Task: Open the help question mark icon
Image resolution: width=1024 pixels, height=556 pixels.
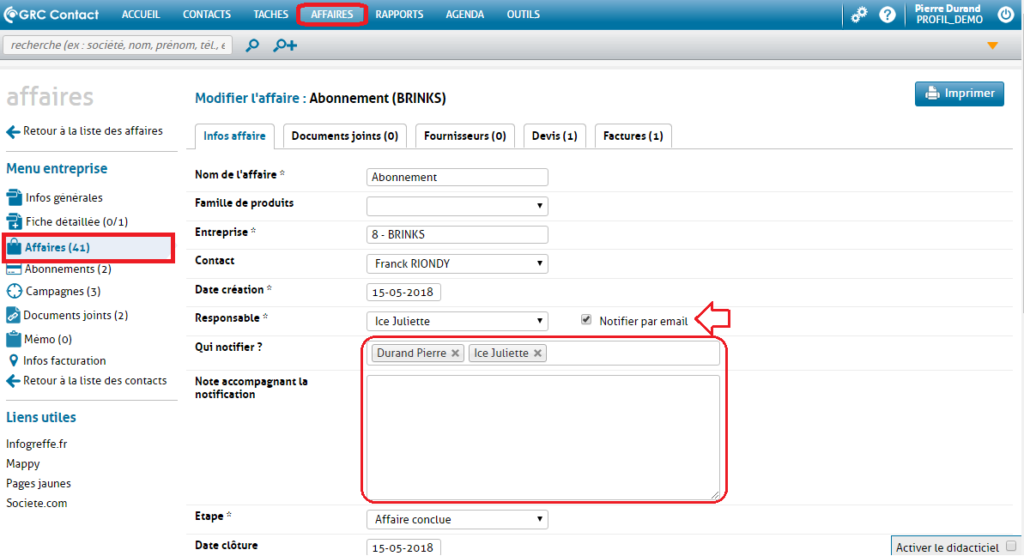Action: tap(887, 15)
